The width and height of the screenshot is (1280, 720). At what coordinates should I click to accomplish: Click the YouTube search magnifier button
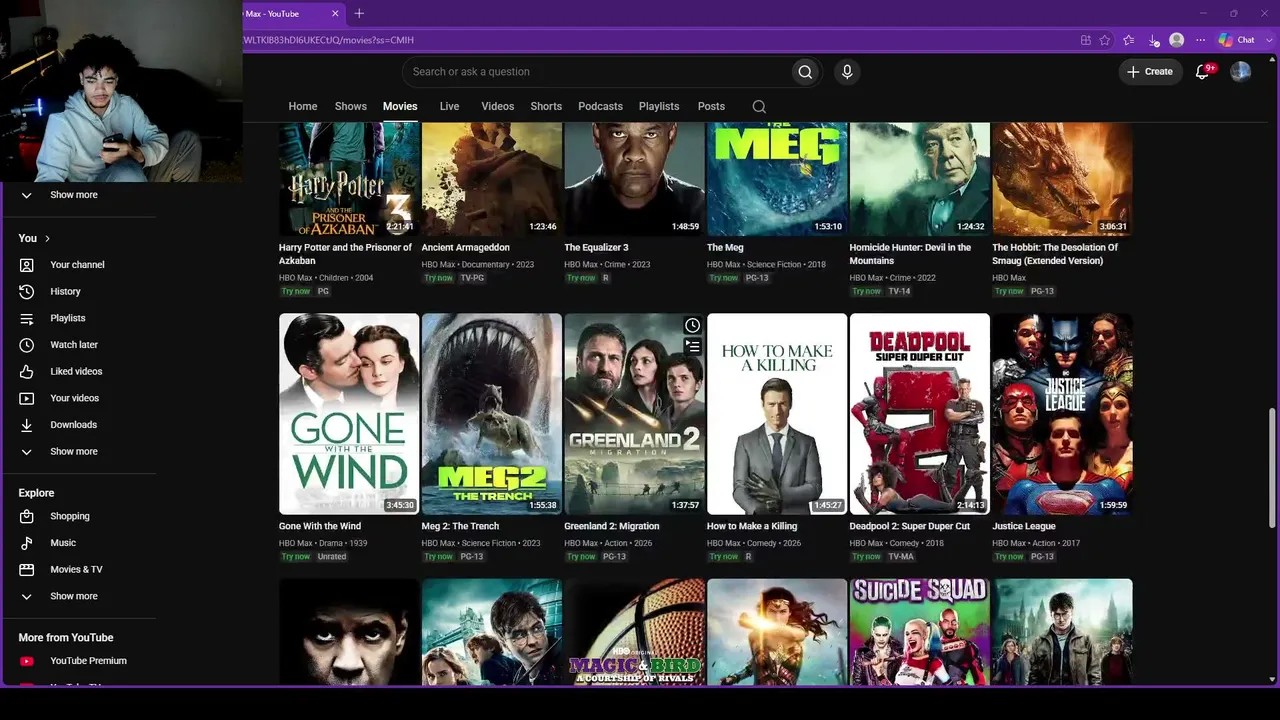[x=805, y=72]
